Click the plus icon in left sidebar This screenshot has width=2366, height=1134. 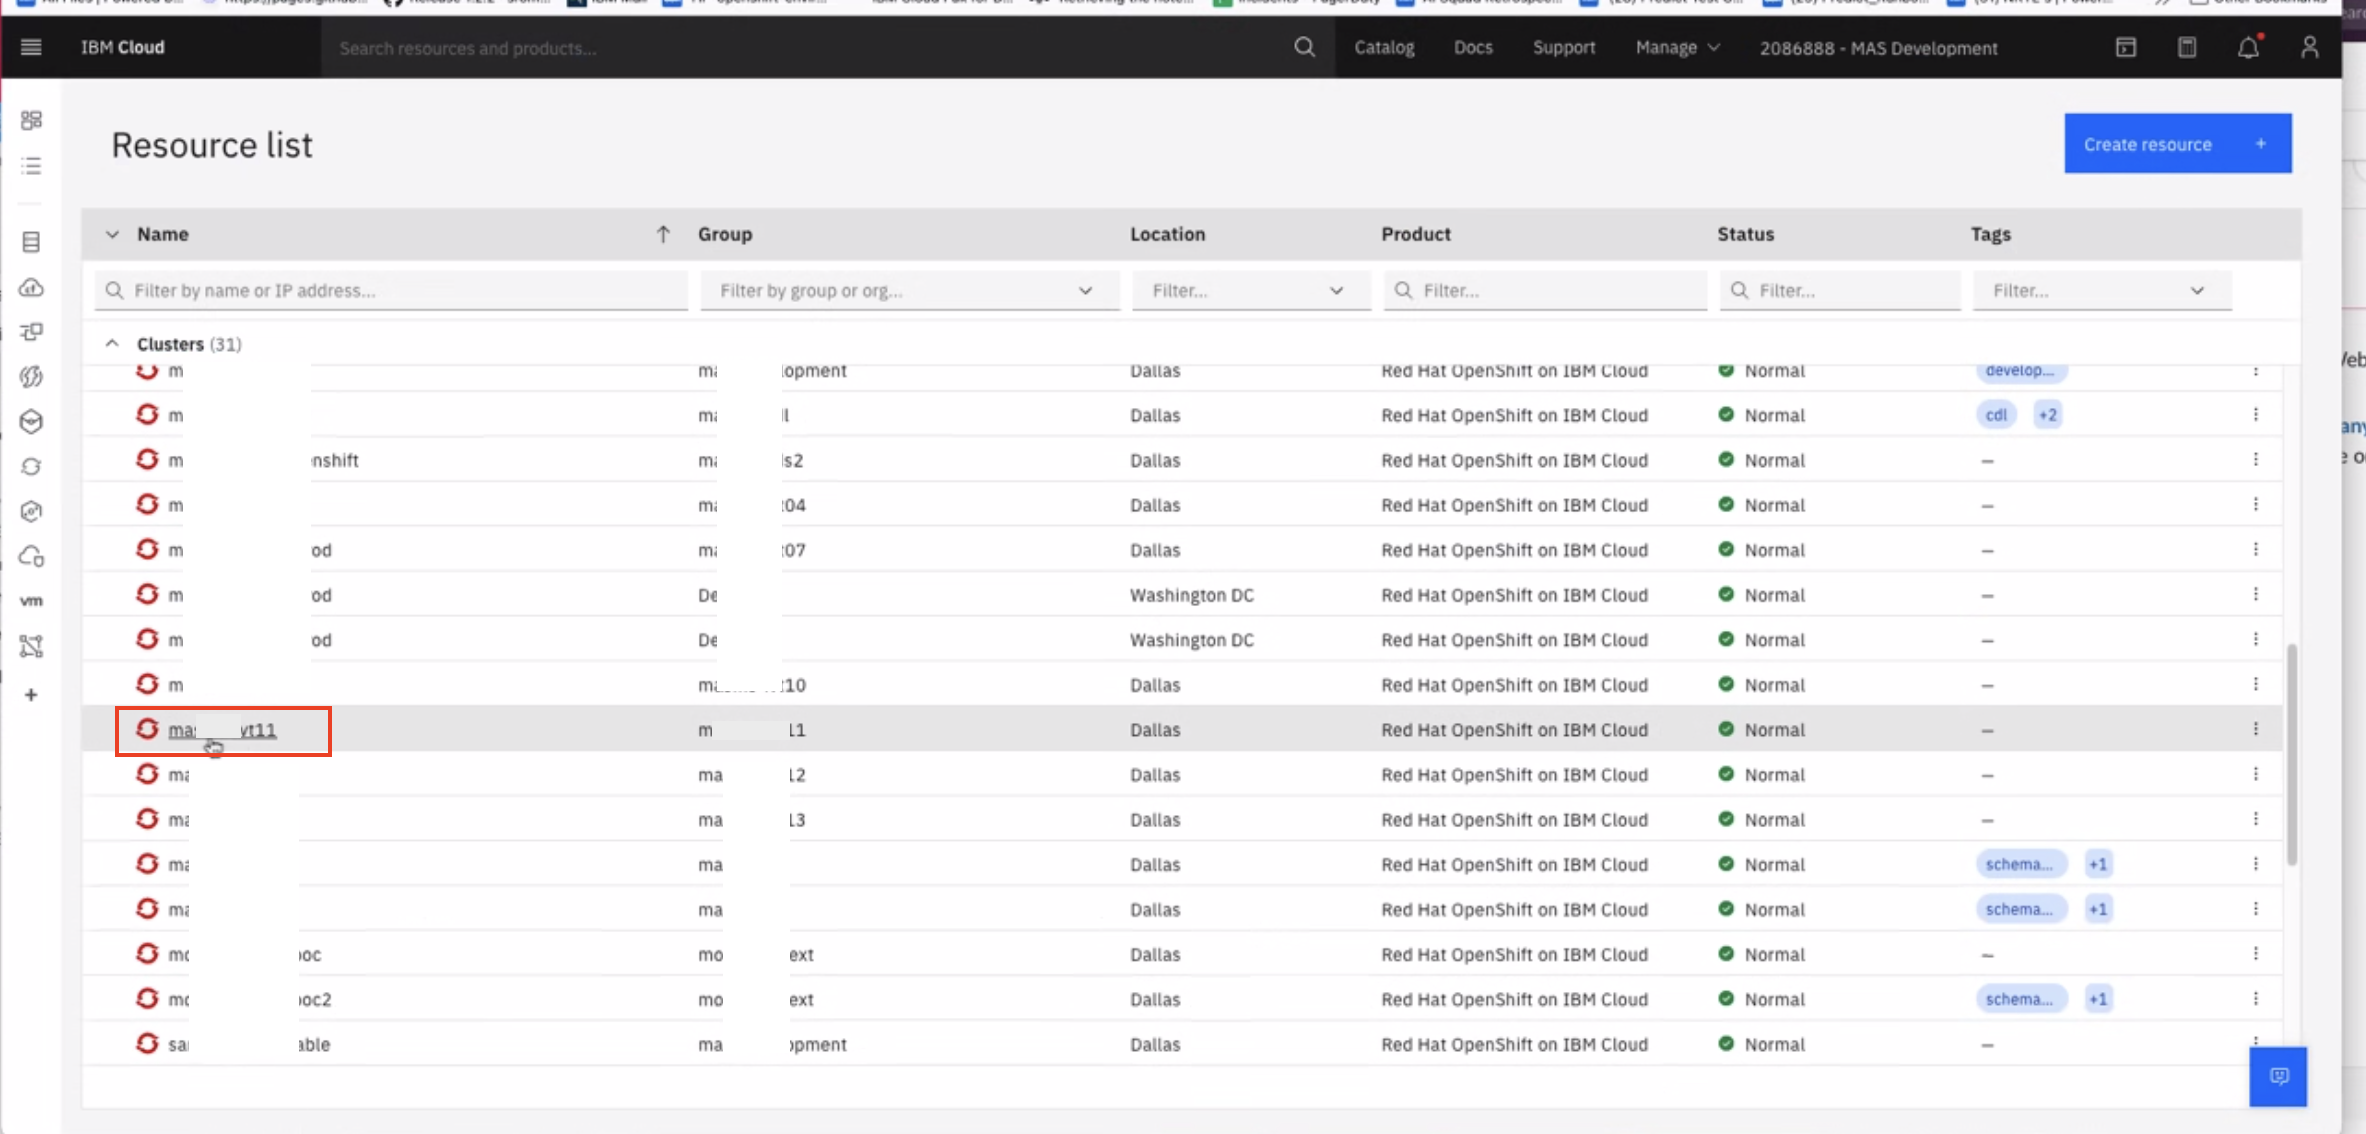(x=31, y=695)
